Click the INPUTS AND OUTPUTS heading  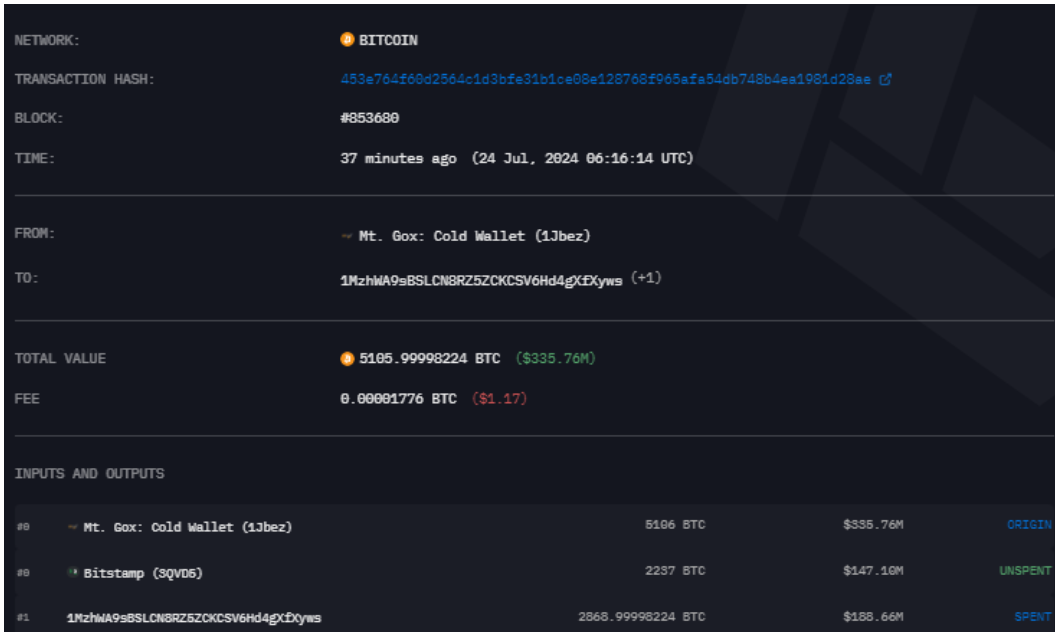click(x=89, y=474)
